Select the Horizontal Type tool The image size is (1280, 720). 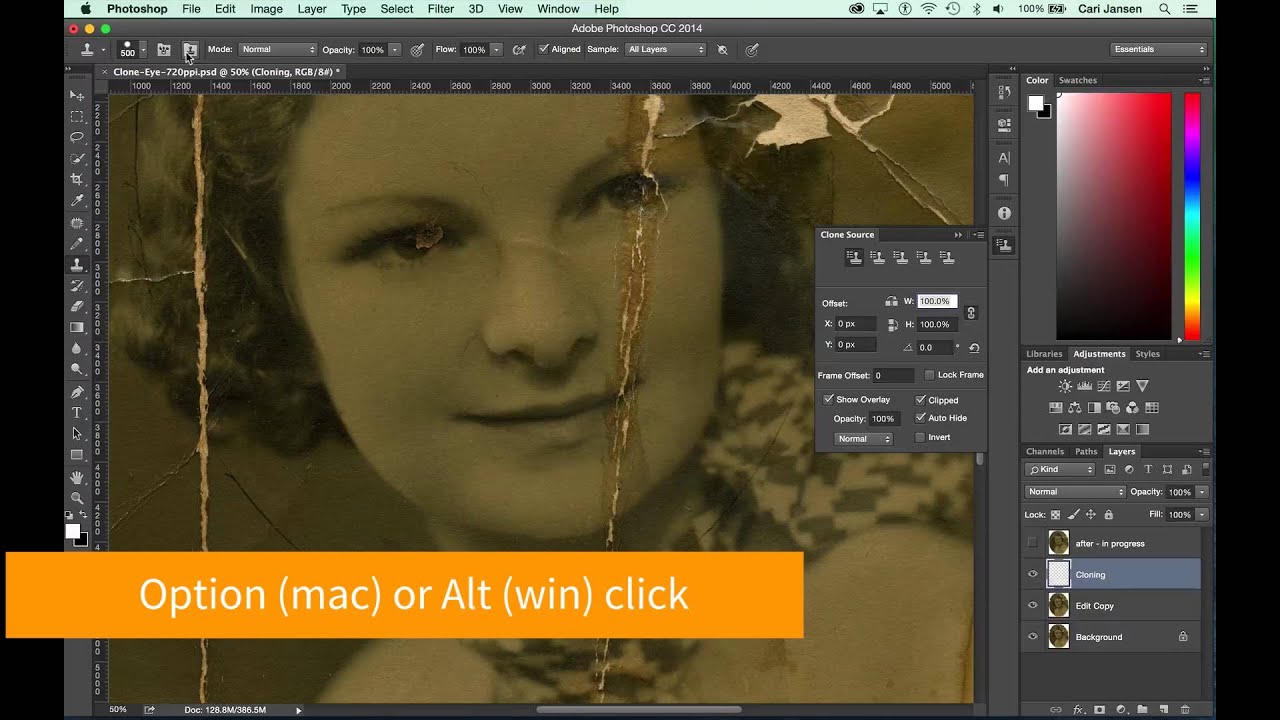77,413
